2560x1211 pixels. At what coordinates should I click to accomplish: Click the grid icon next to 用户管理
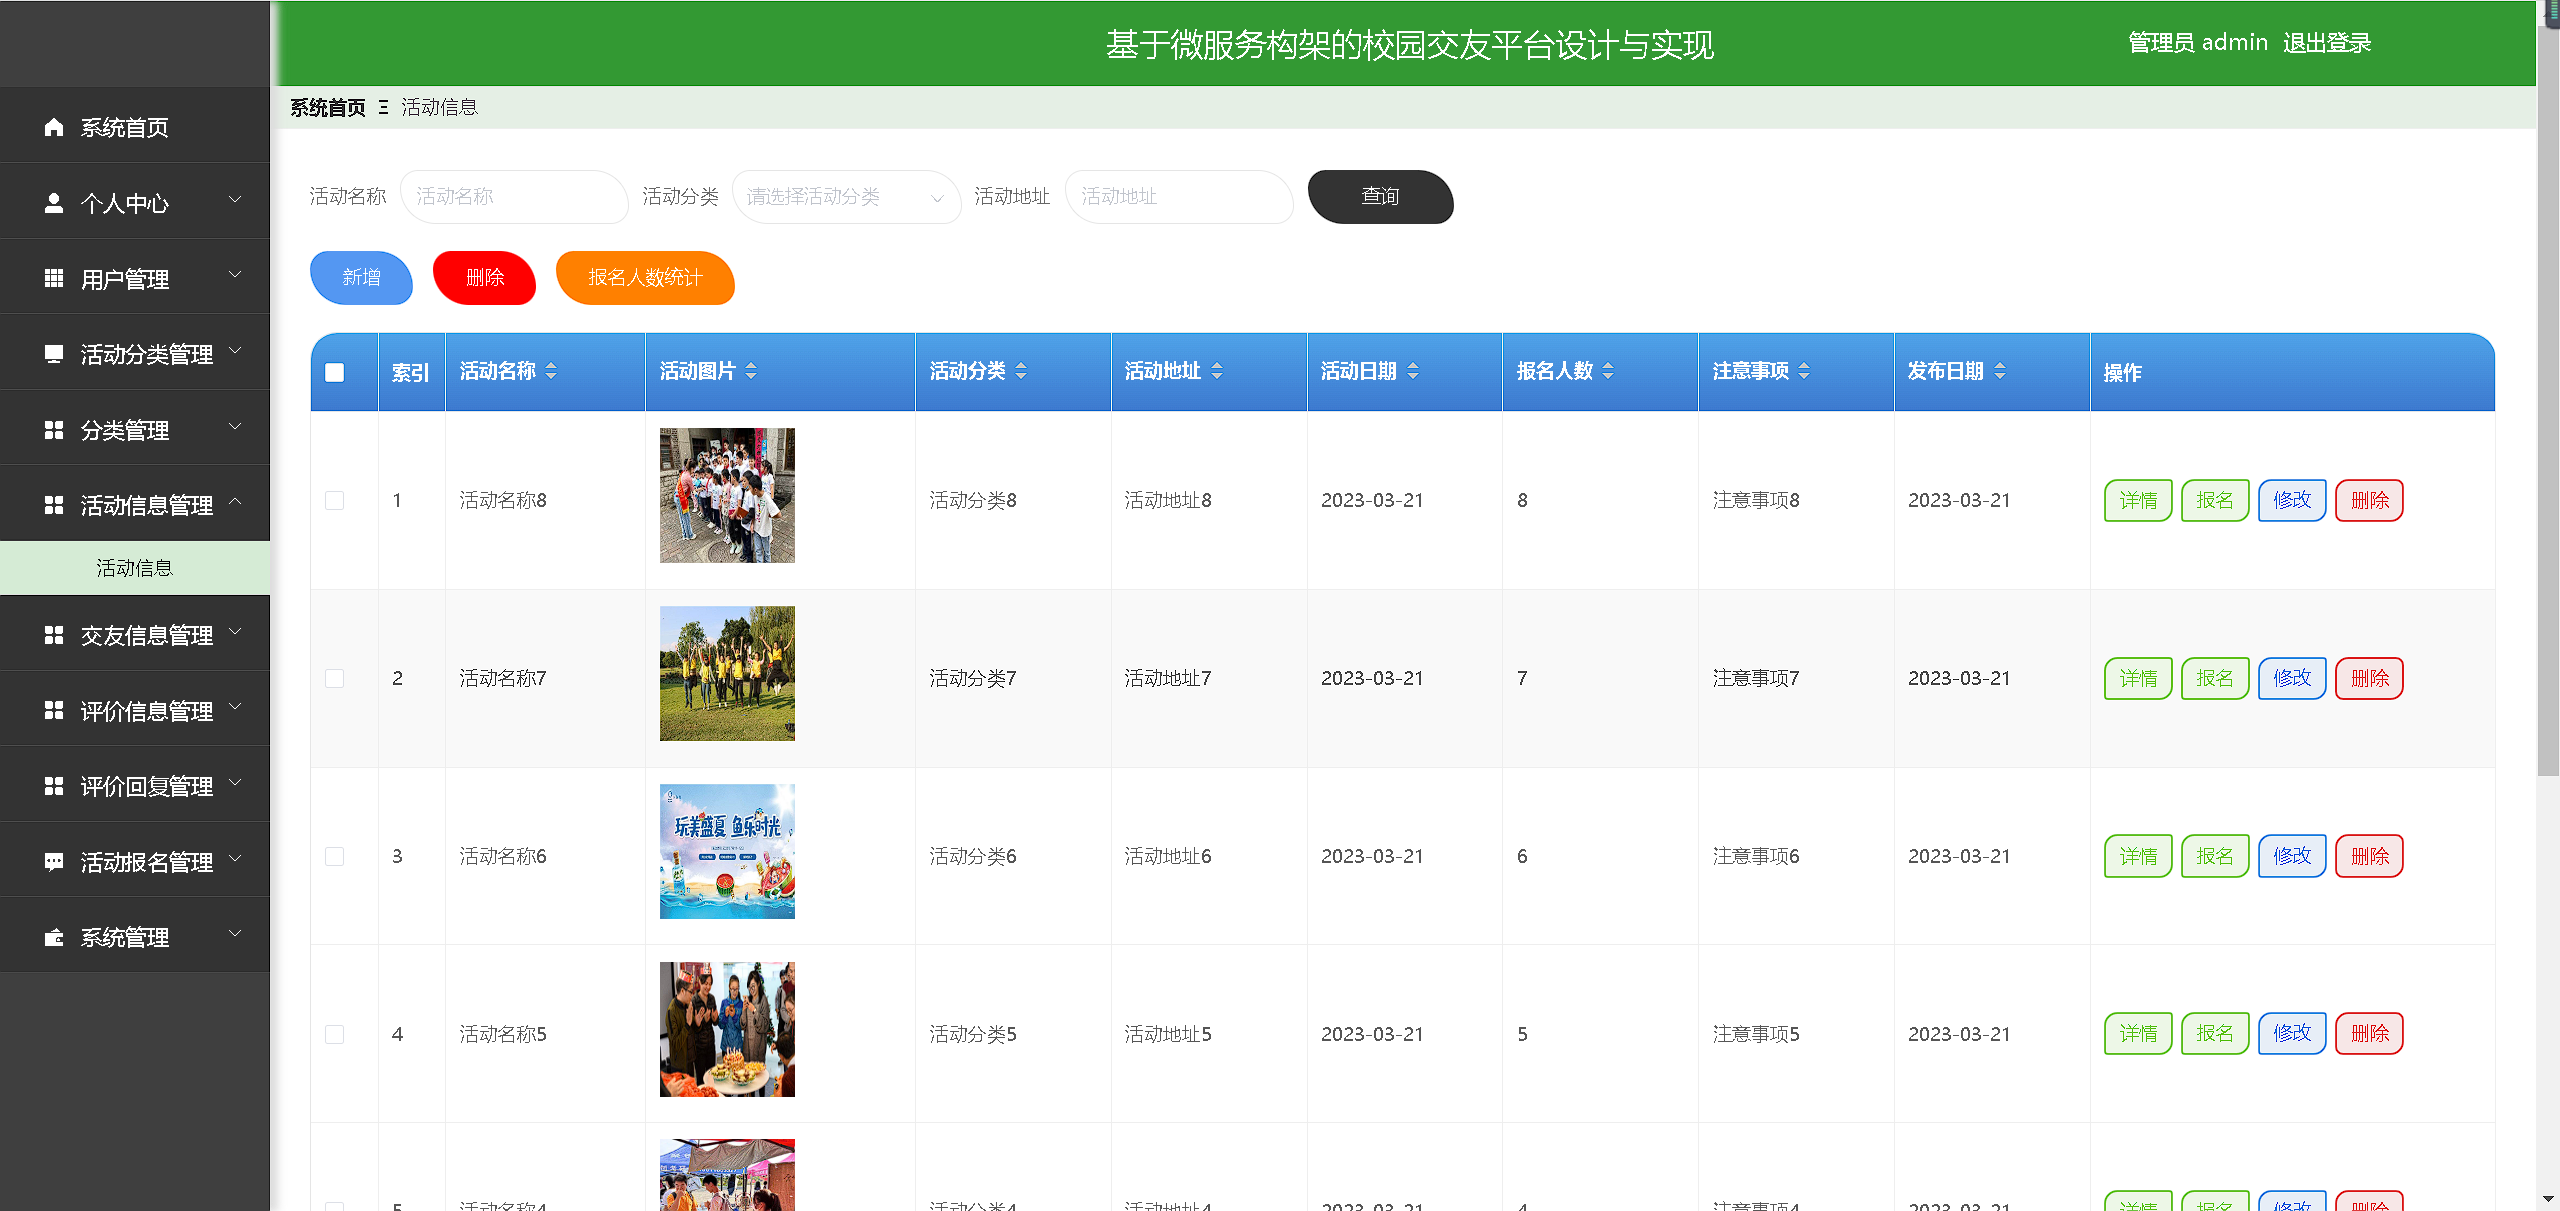coord(54,278)
